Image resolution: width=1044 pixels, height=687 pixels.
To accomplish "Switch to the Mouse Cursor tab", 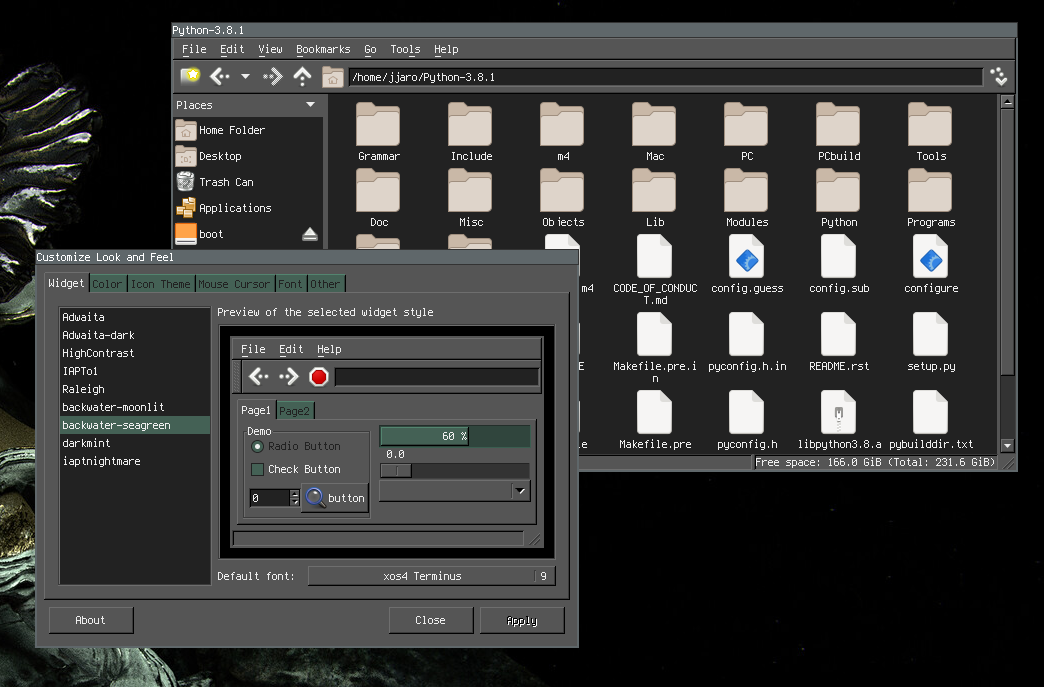I will 234,284.
